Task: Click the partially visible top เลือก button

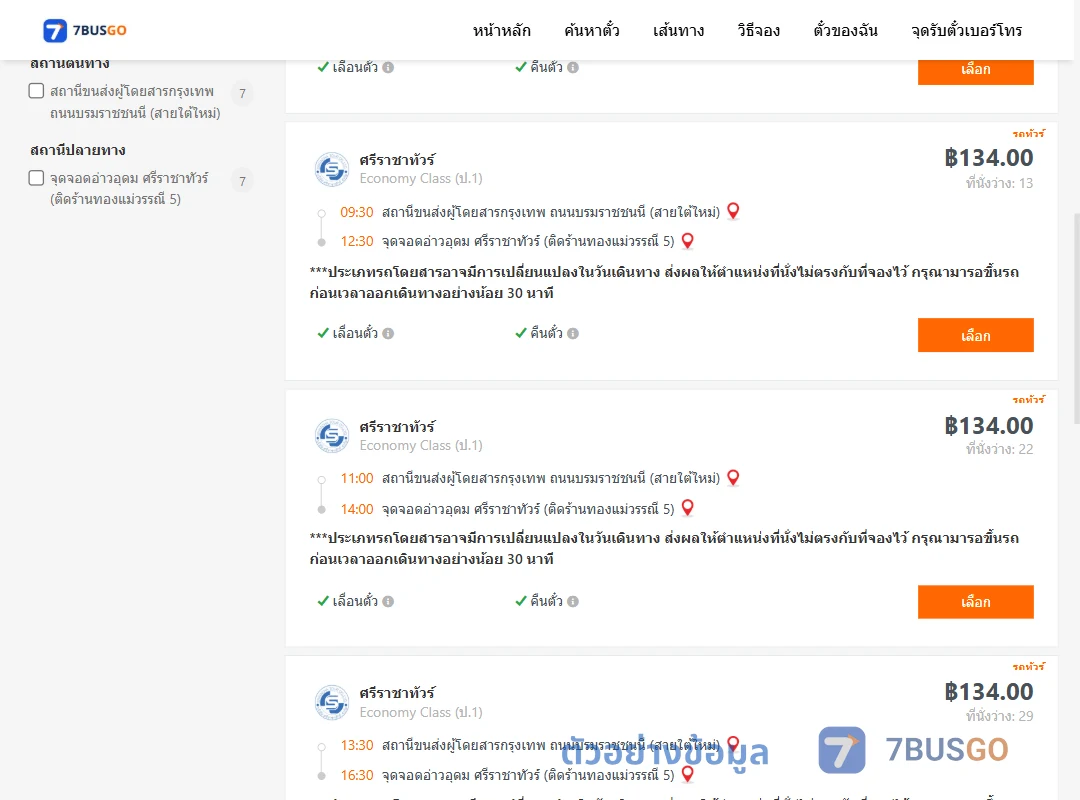Action: click(x=975, y=72)
